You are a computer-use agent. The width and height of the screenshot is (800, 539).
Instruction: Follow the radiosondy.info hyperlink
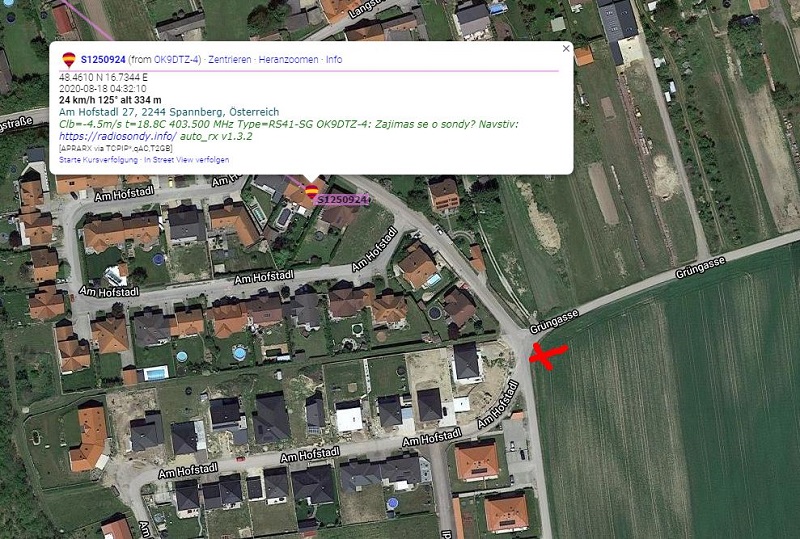[x=118, y=136]
